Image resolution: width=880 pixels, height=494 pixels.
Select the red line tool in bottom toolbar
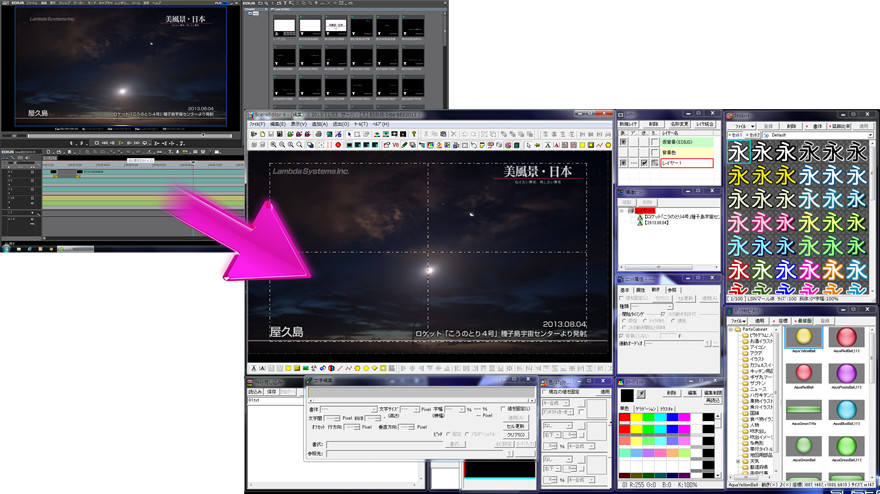(340, 368)
